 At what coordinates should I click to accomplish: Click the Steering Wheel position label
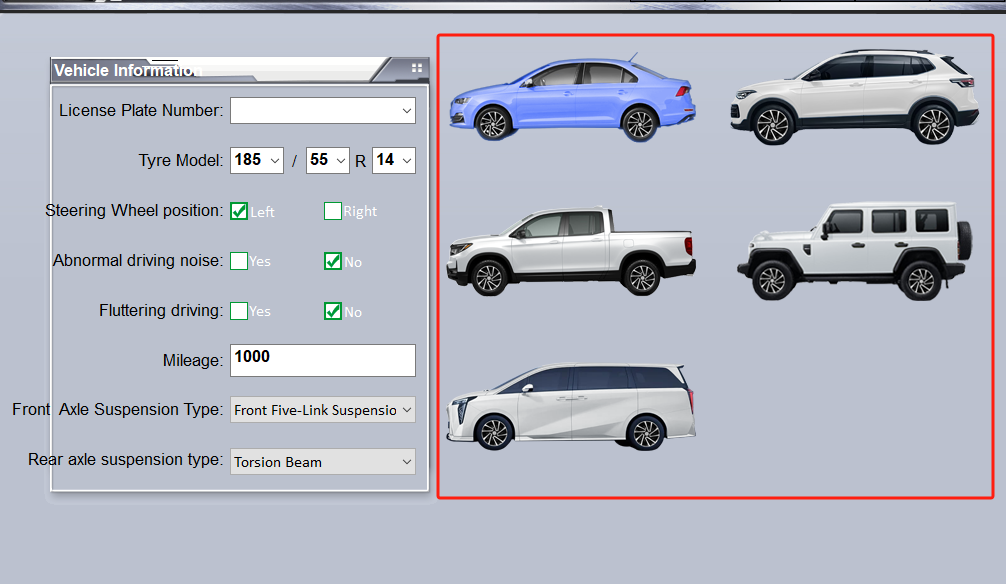134,210
